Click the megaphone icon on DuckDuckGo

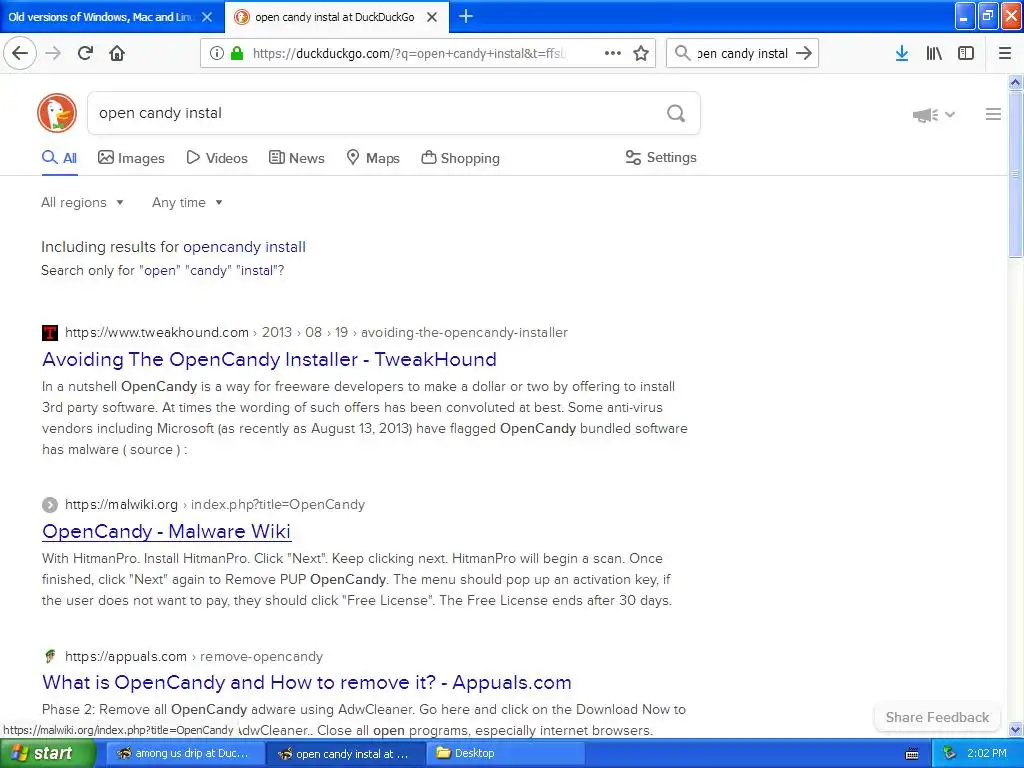click(925, 115)
